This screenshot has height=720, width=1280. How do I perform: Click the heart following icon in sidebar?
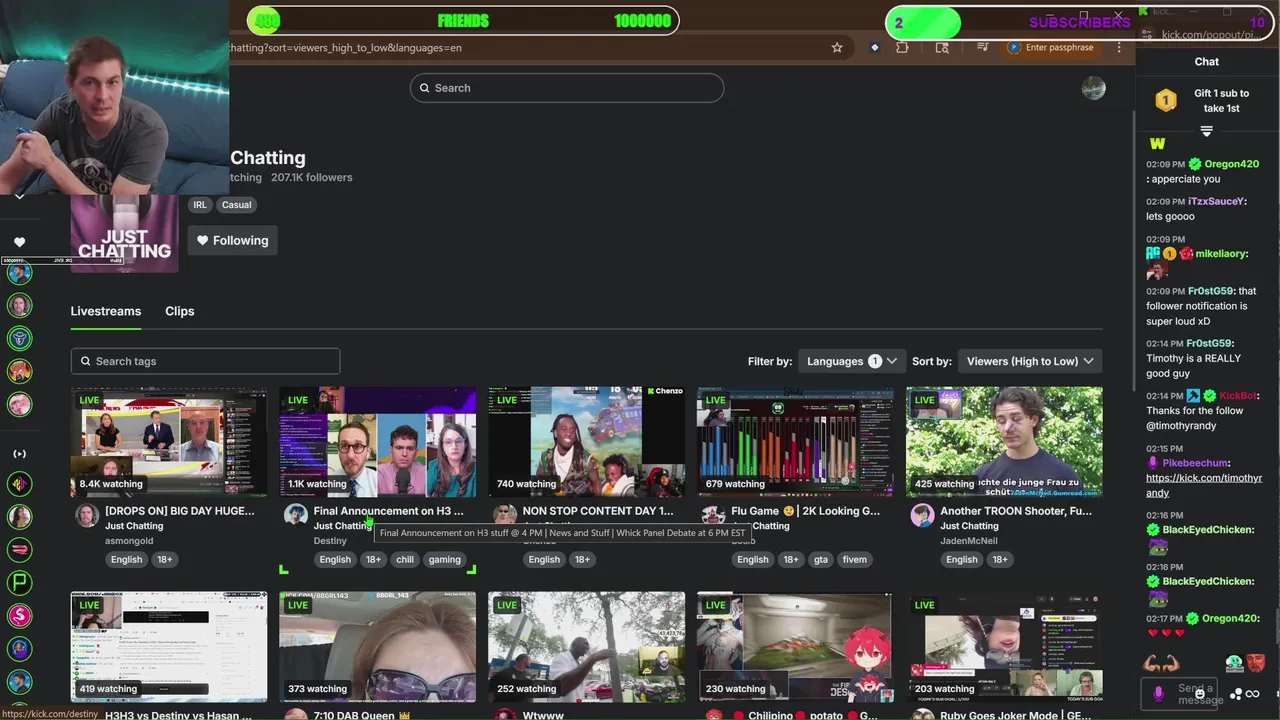(x=19, y=241)
